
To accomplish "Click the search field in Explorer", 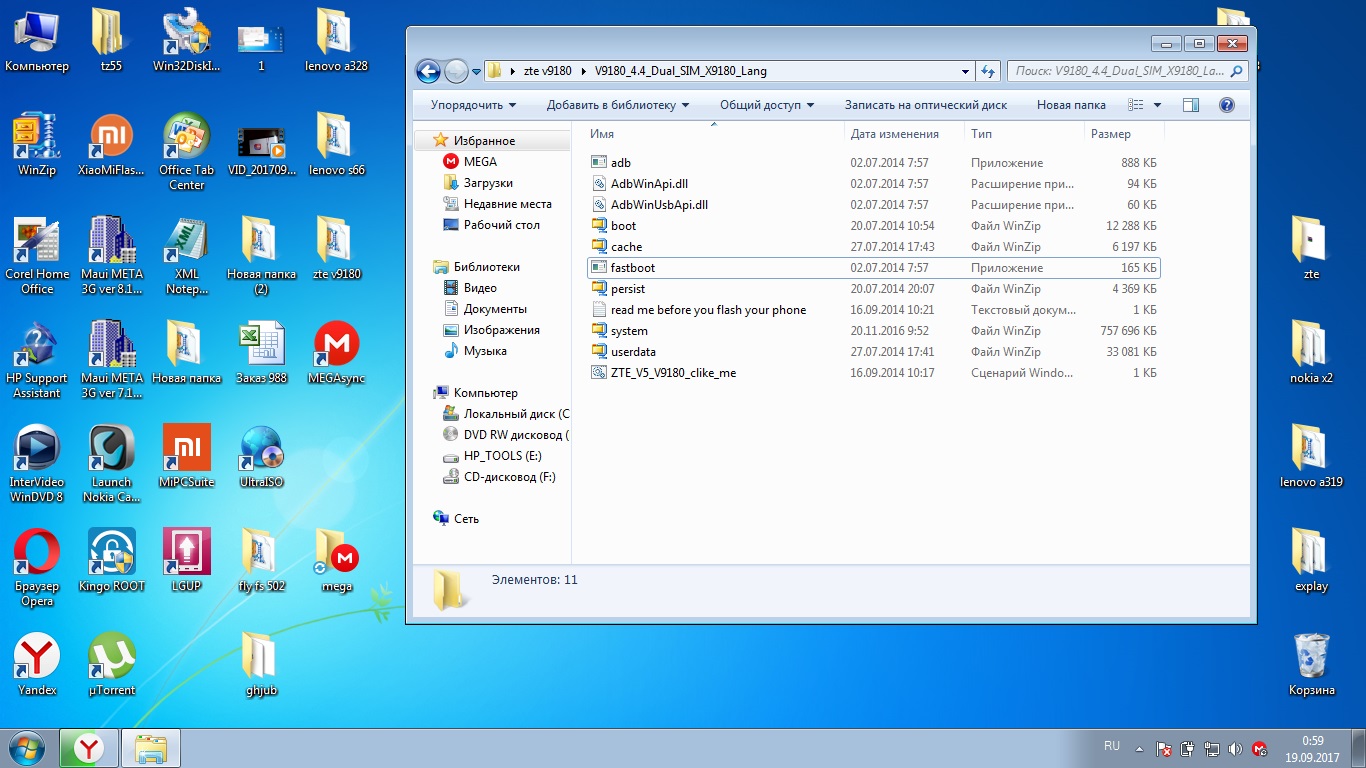I will tap(1120, 71).
